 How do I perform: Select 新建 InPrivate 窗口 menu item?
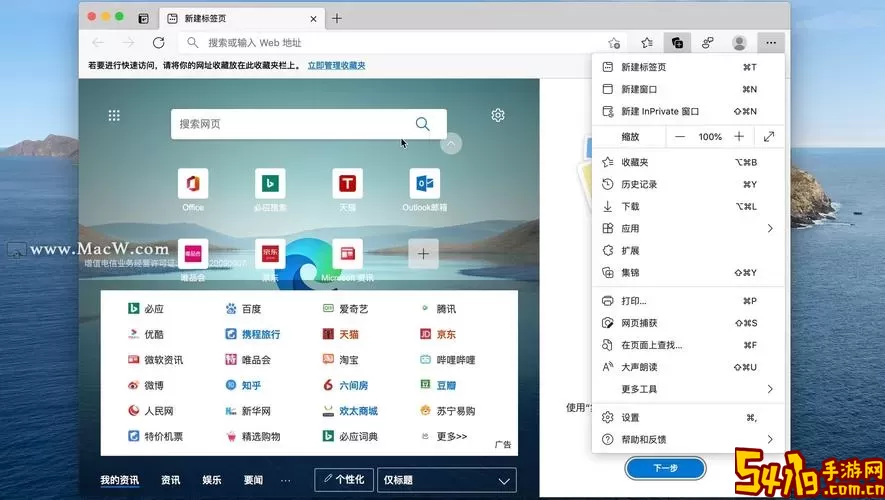tap(687, 111)
